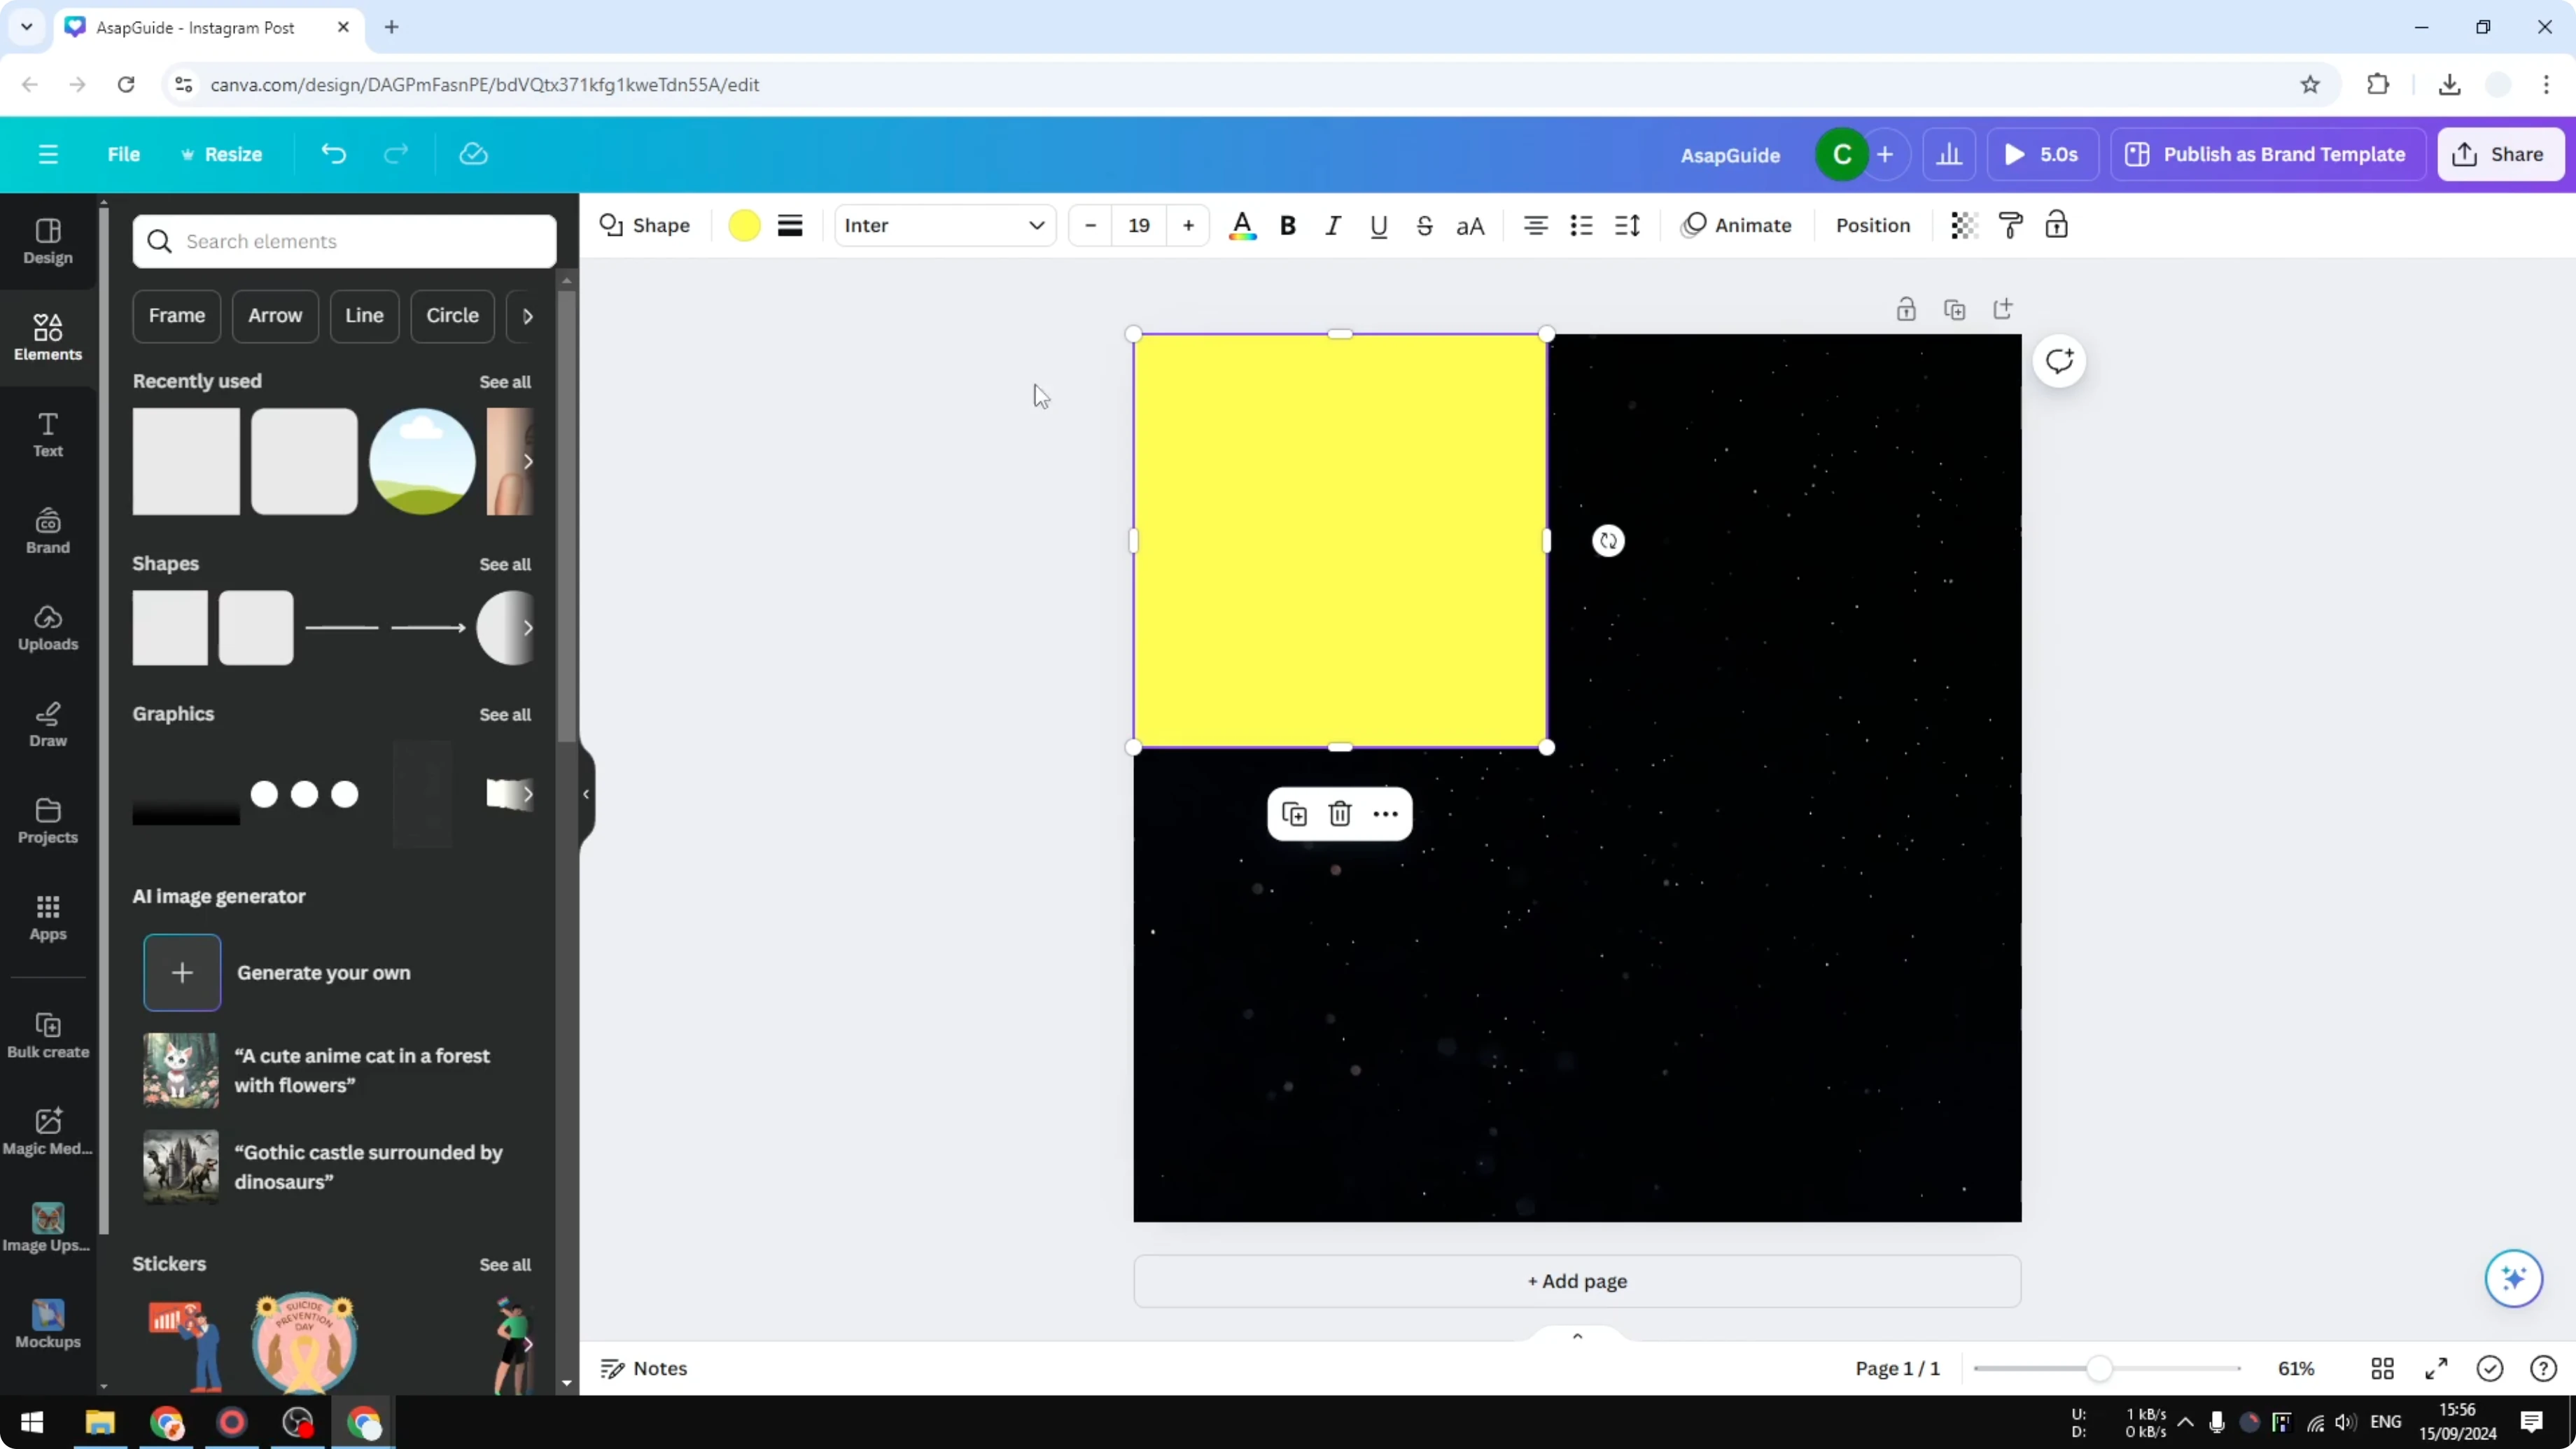Open the analytics insights icon
The image size is (2576, 1449).
1949,154
